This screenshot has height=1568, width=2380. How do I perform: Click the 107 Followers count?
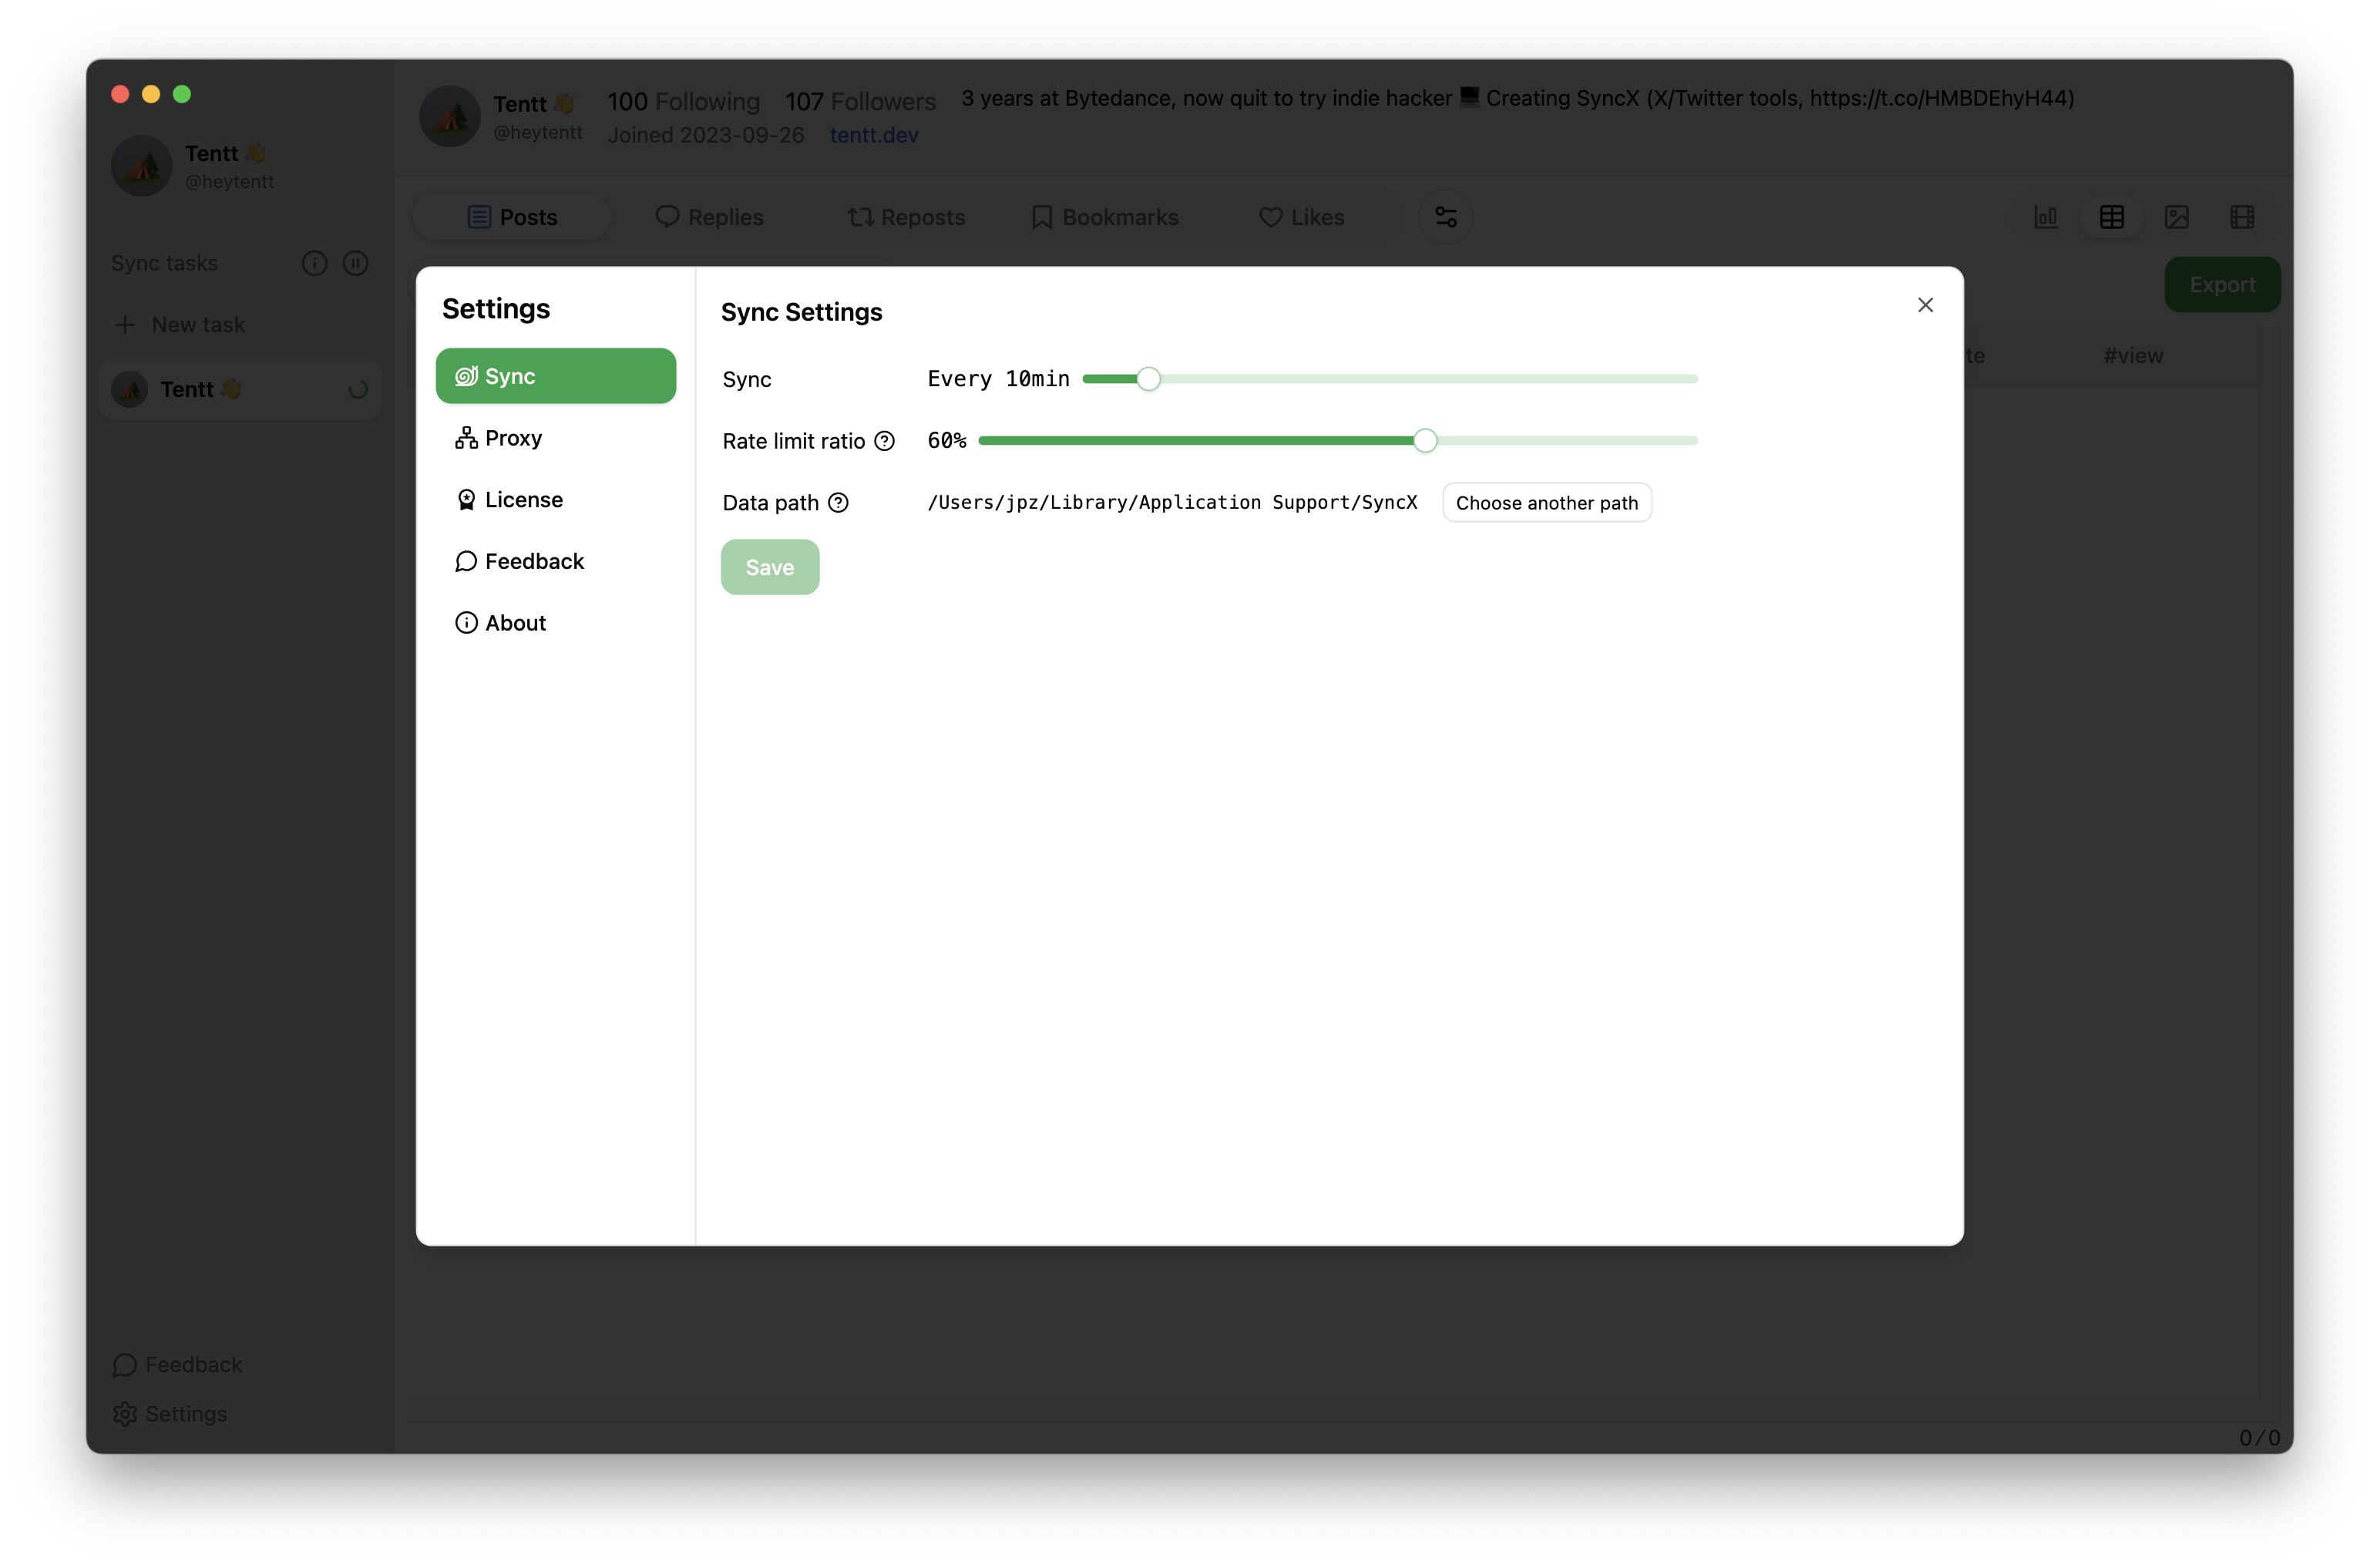860,102
